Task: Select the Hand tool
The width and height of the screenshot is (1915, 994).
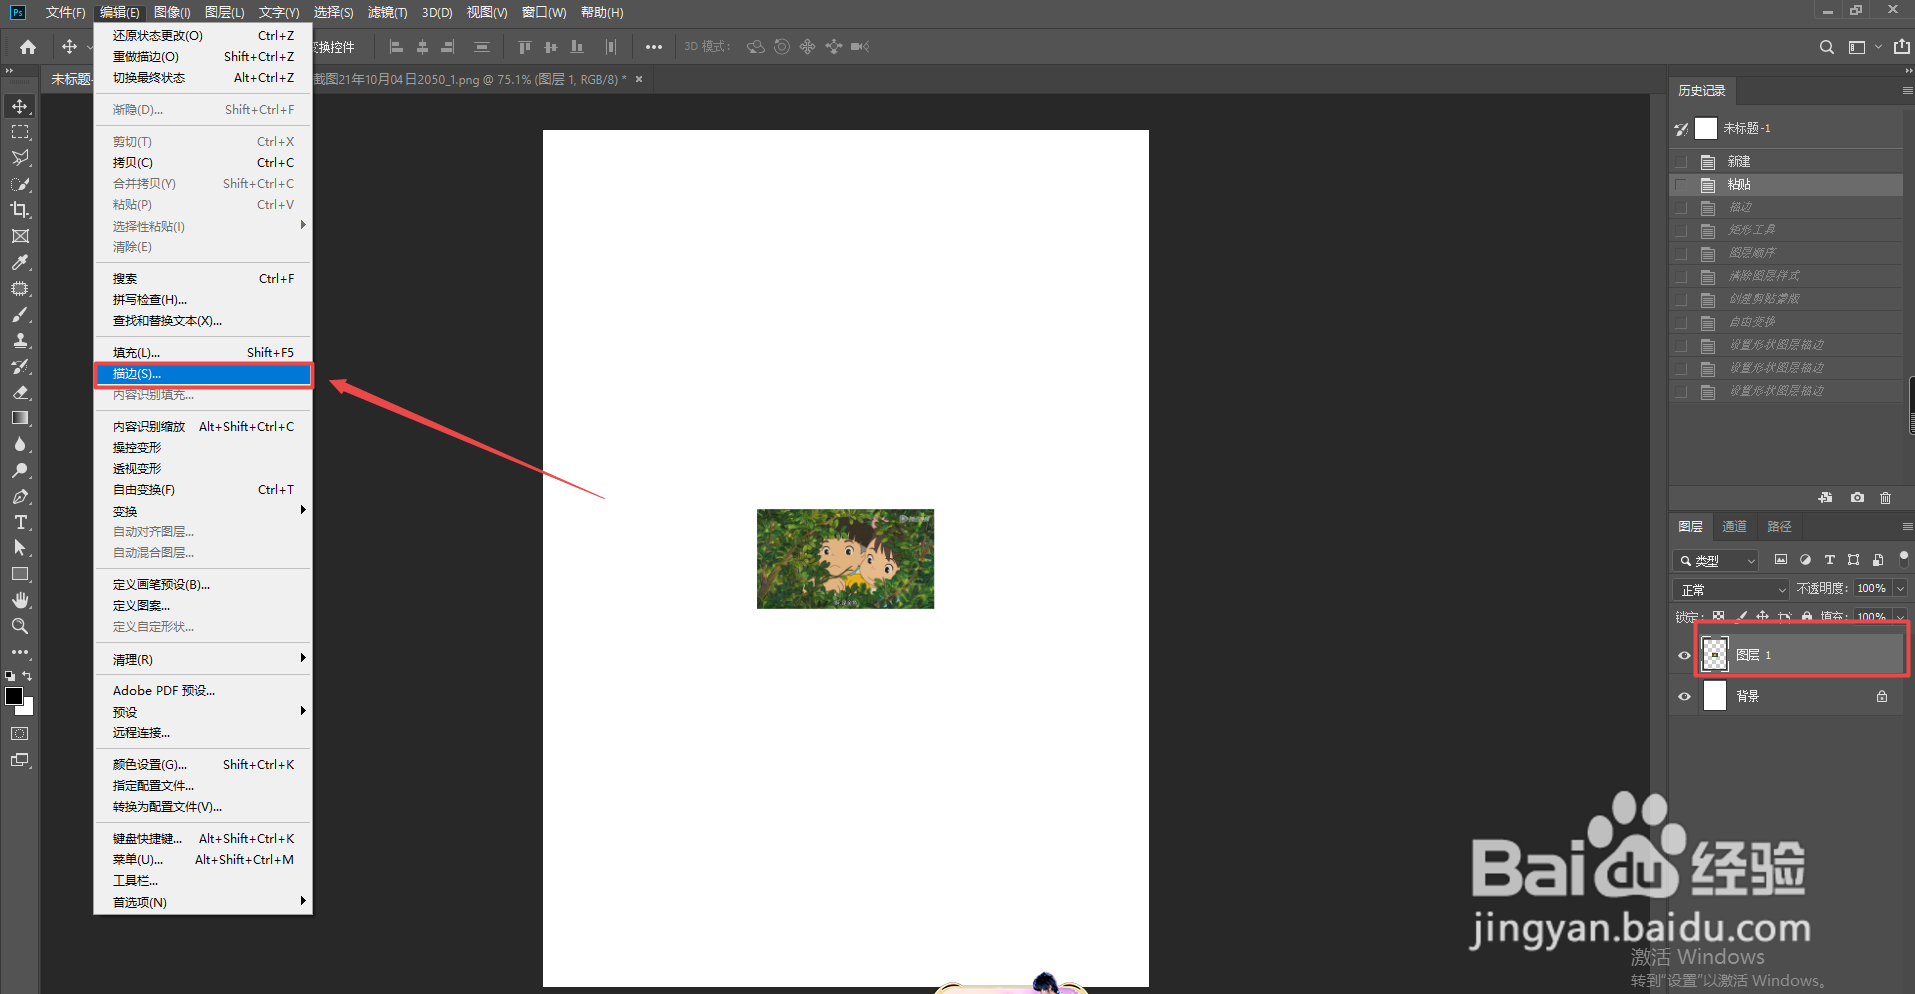Action: (x=20, y=600)
